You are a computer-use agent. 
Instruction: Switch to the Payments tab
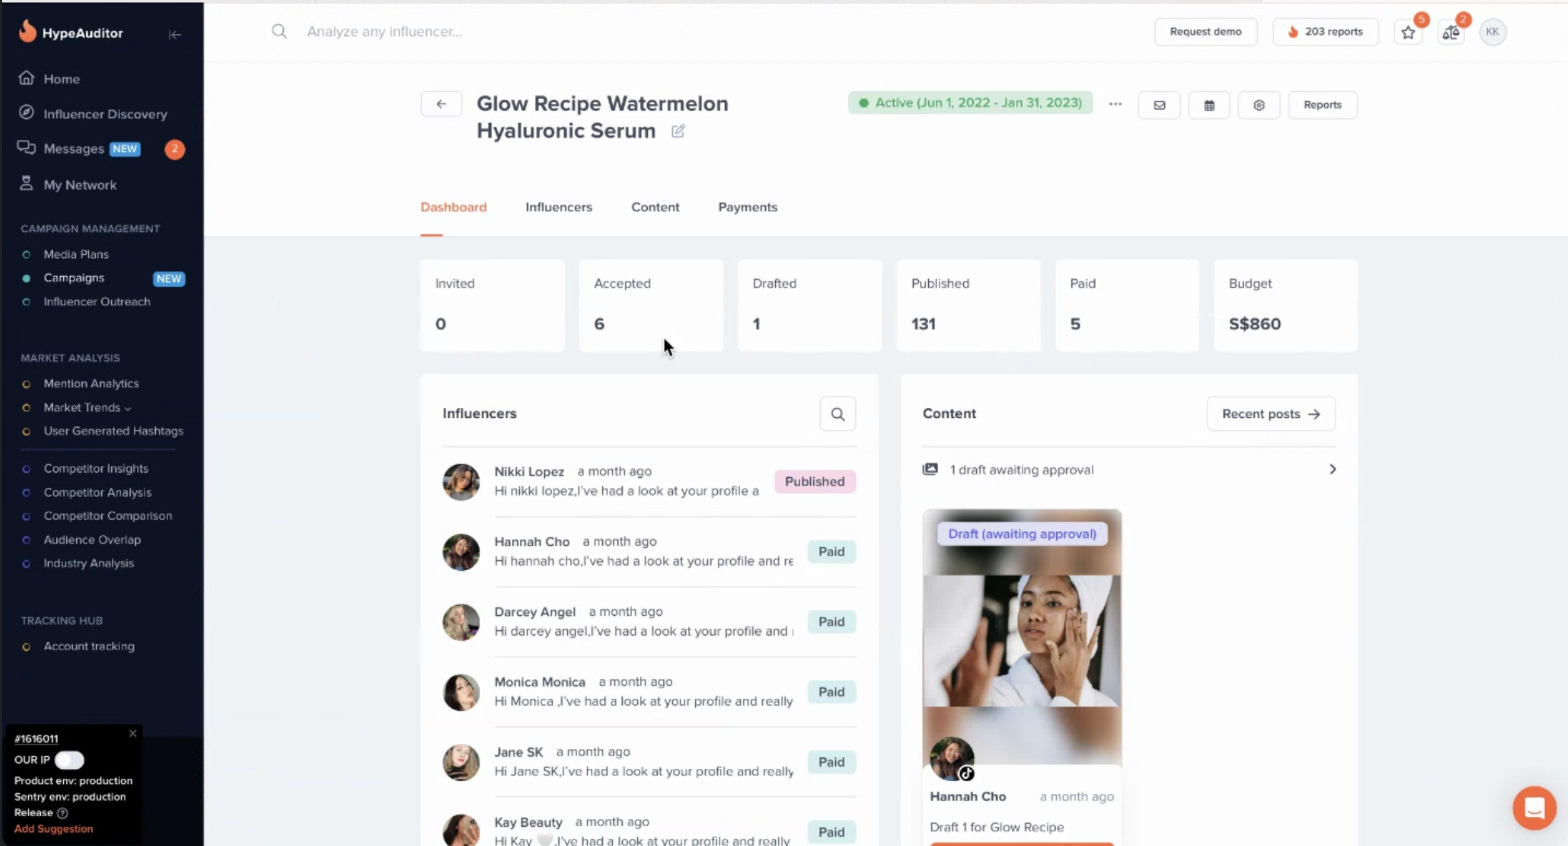[747, 207]
